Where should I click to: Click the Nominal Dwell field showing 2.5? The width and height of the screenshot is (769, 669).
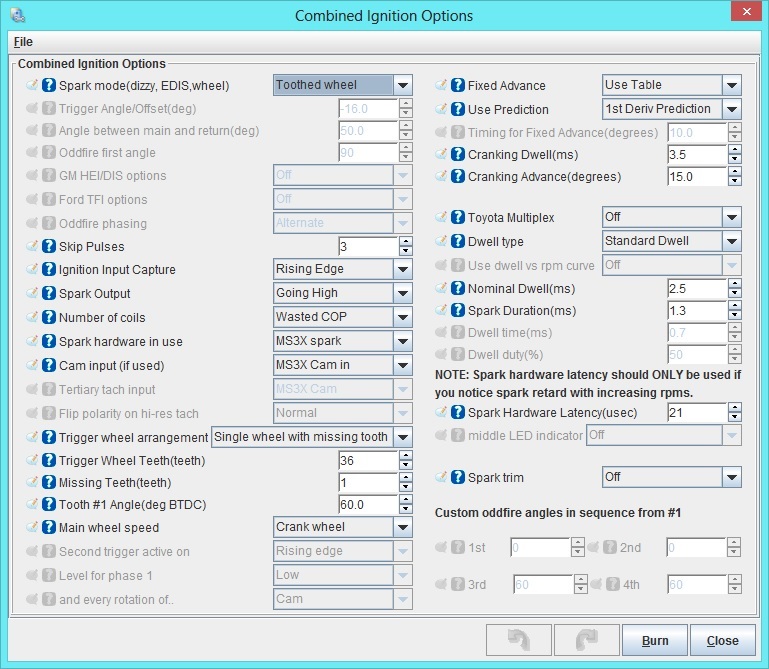[697, 288]
